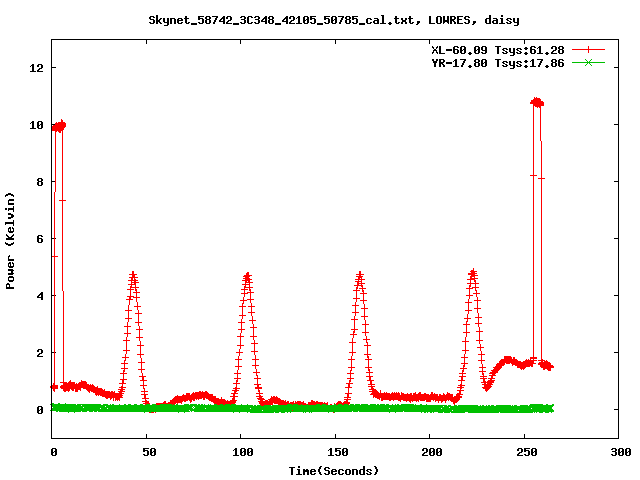Click the x-axis tick label 150
640x480 pixels.
point(338,452)
